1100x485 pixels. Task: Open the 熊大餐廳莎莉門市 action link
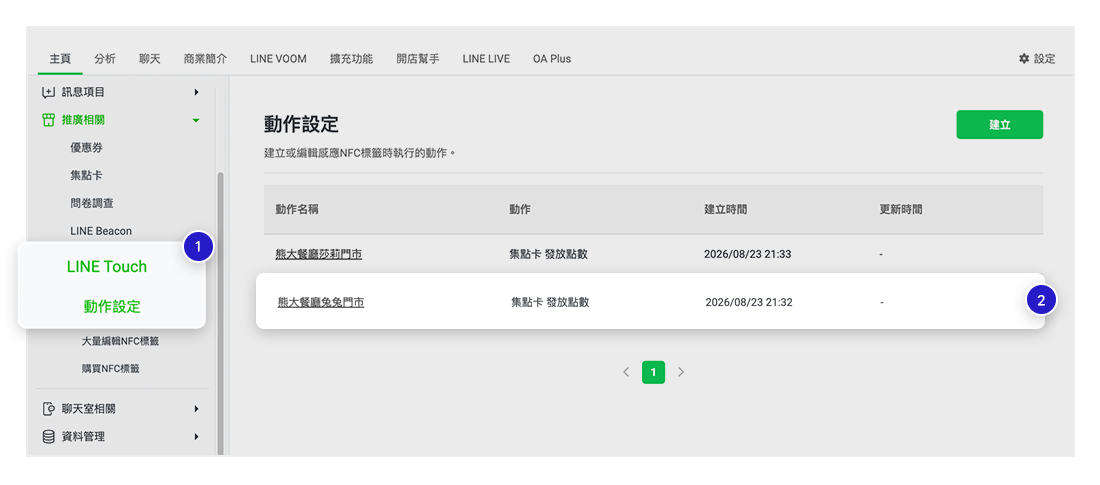click(x=318, y=254)
